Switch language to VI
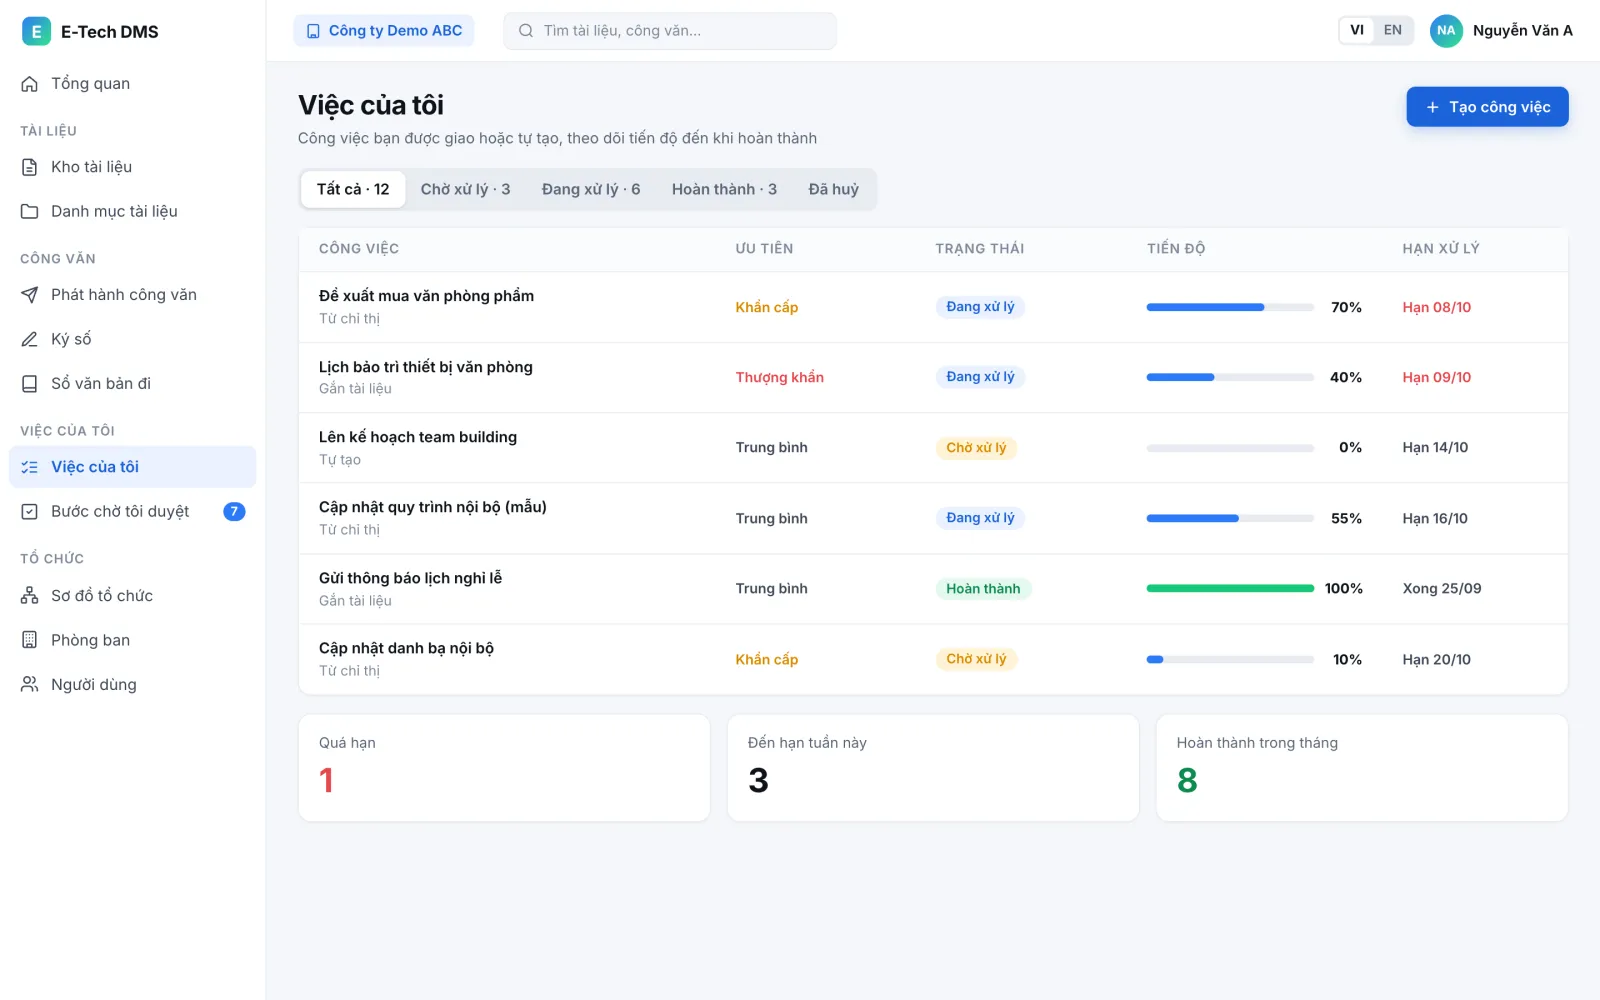1600x1000 pixels. pyautogui.click(x=1357, y=30)
